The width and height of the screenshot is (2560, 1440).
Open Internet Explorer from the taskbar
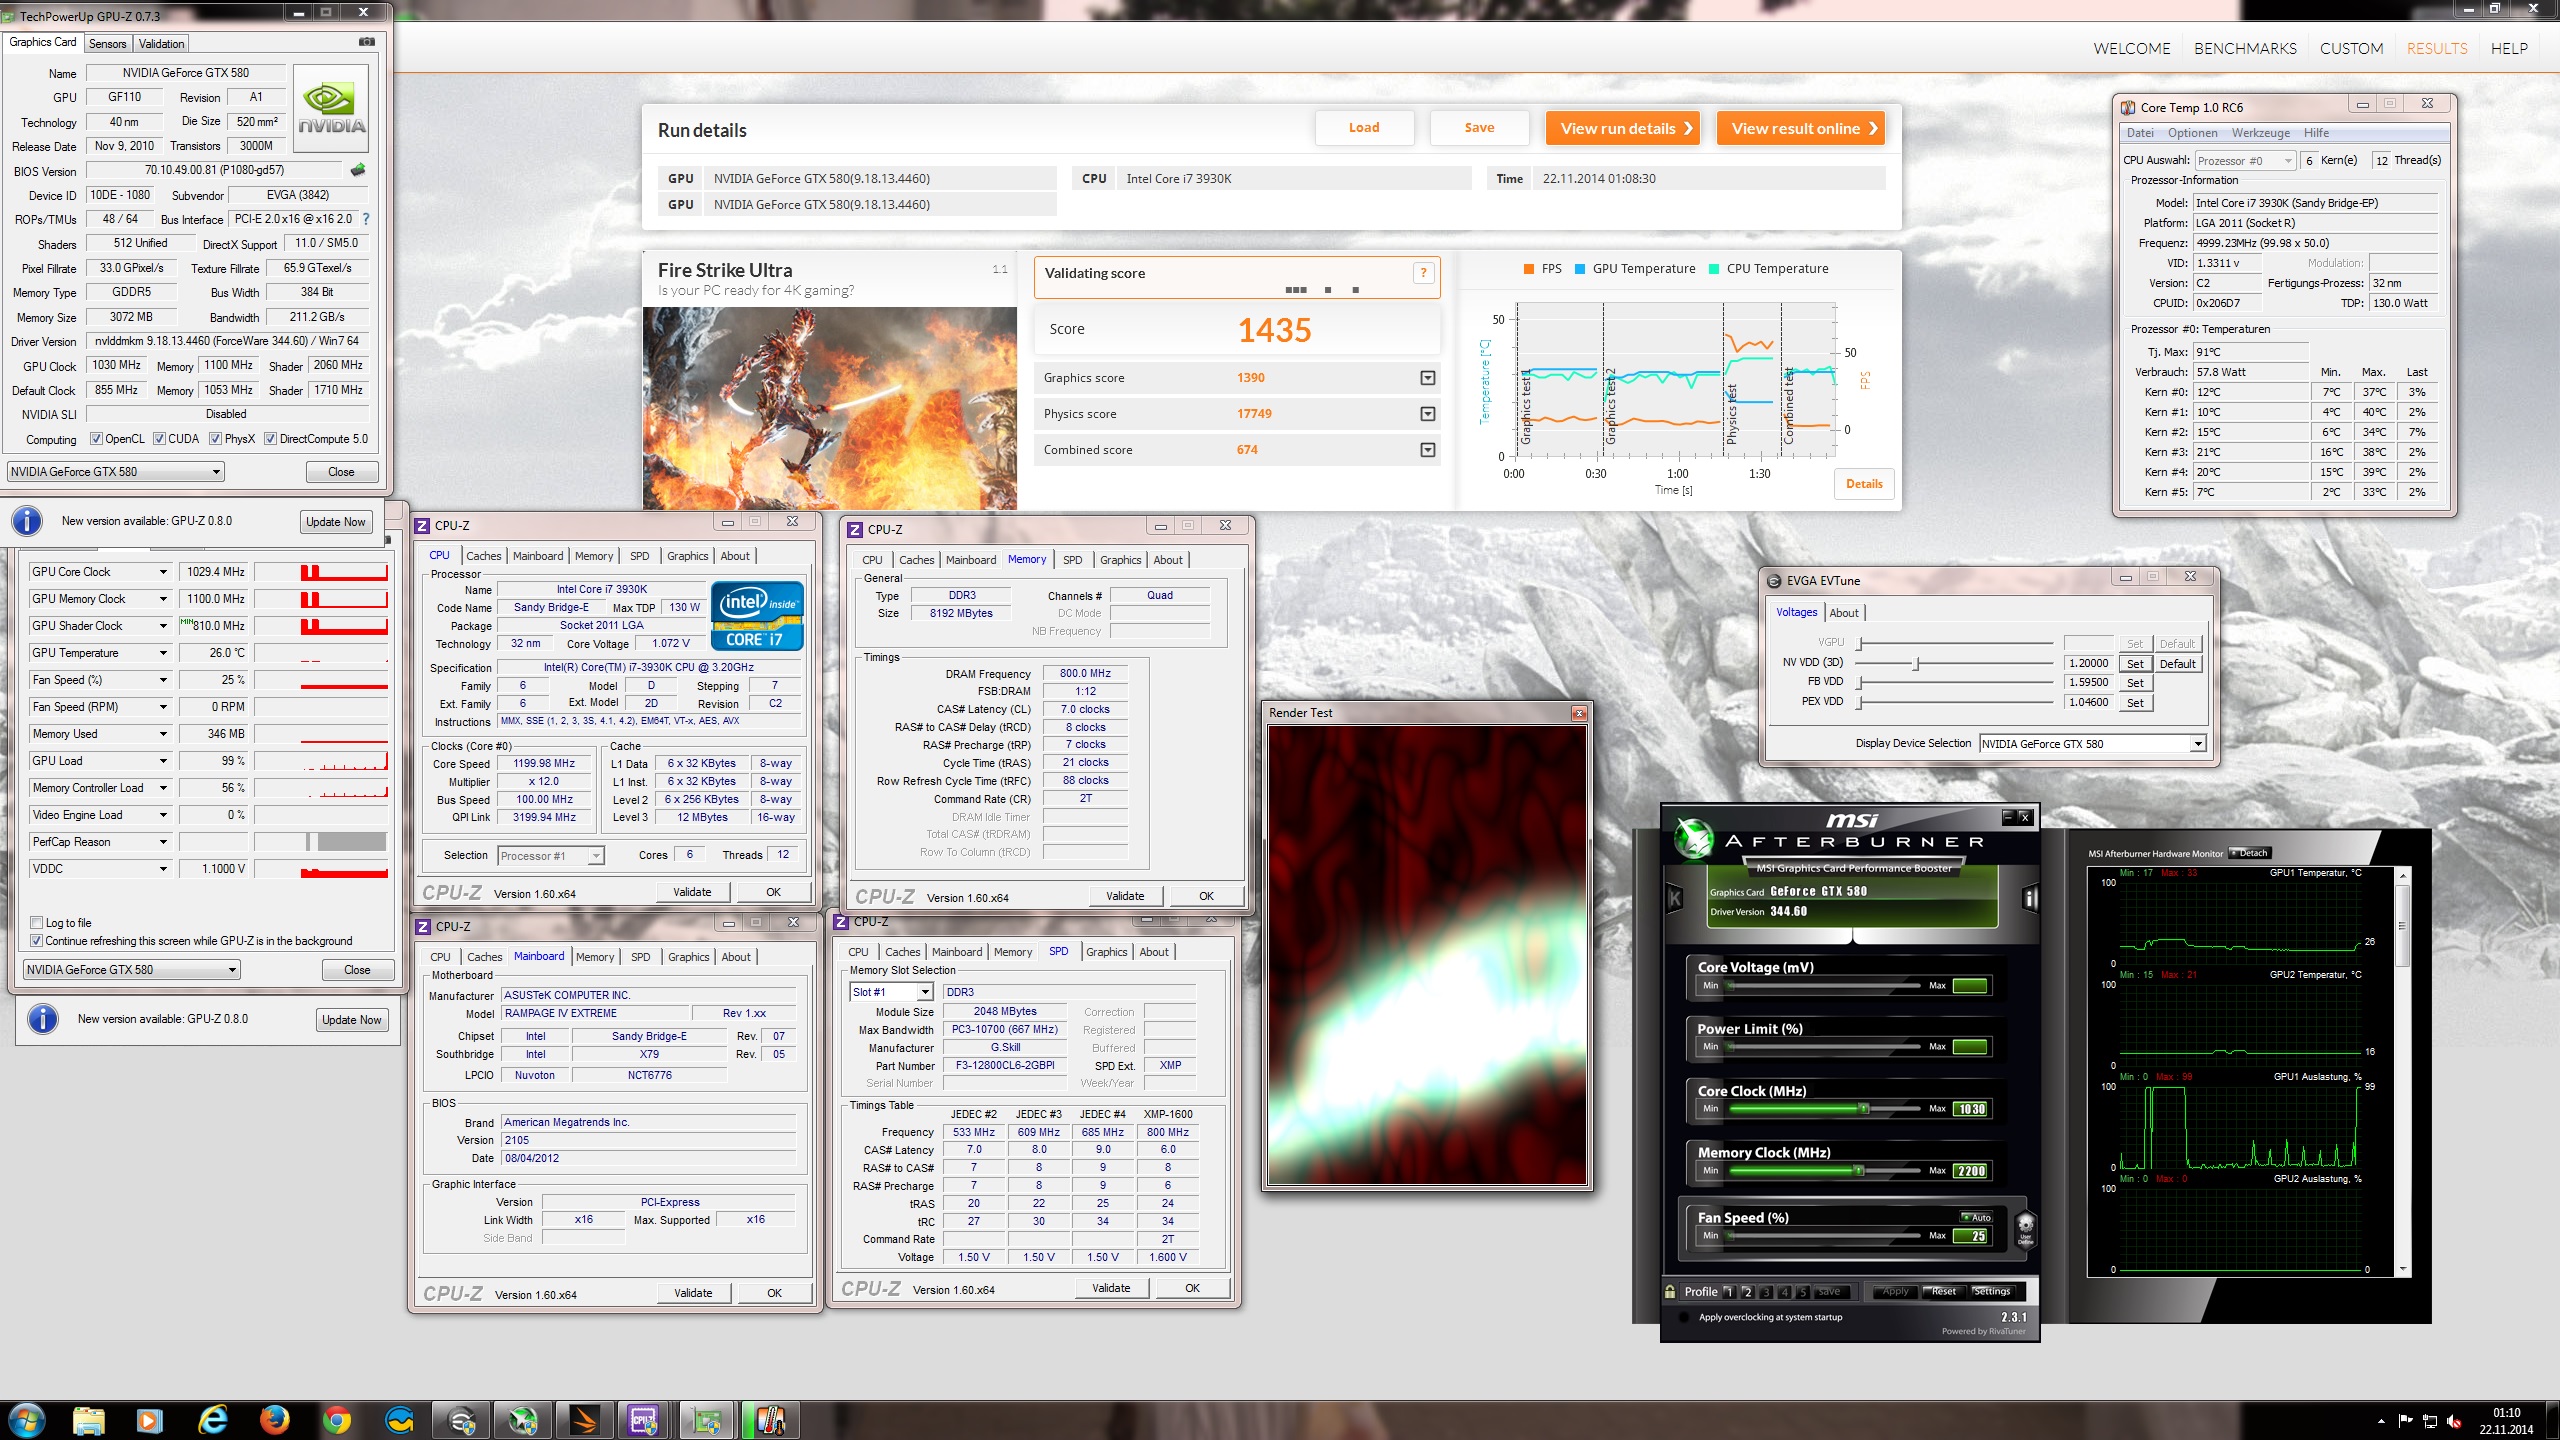click(x=212, y=1420)
